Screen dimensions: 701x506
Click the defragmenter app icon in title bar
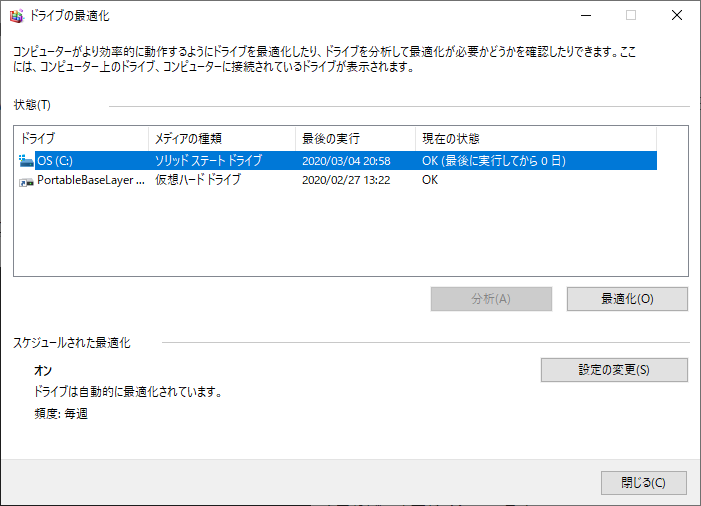pyautogui.click(x=17, y=16)
